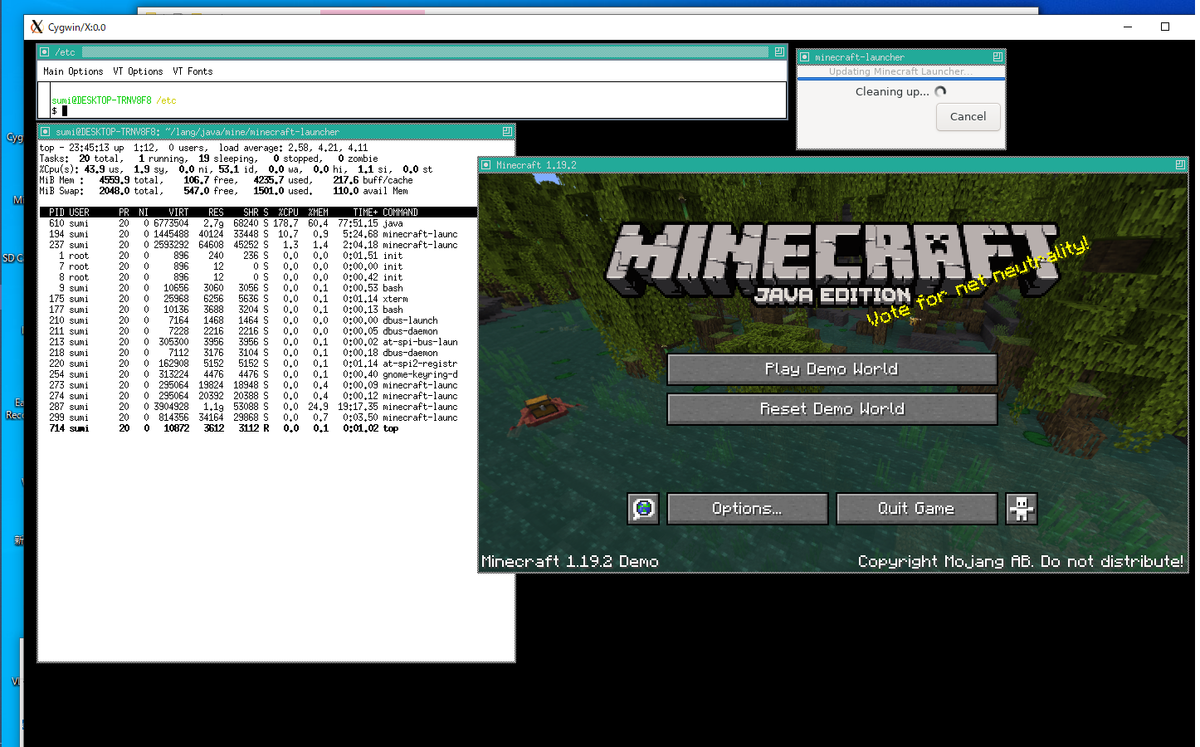Click the Mojang copyright text
1200x747 pixels.
point(1021,561)
